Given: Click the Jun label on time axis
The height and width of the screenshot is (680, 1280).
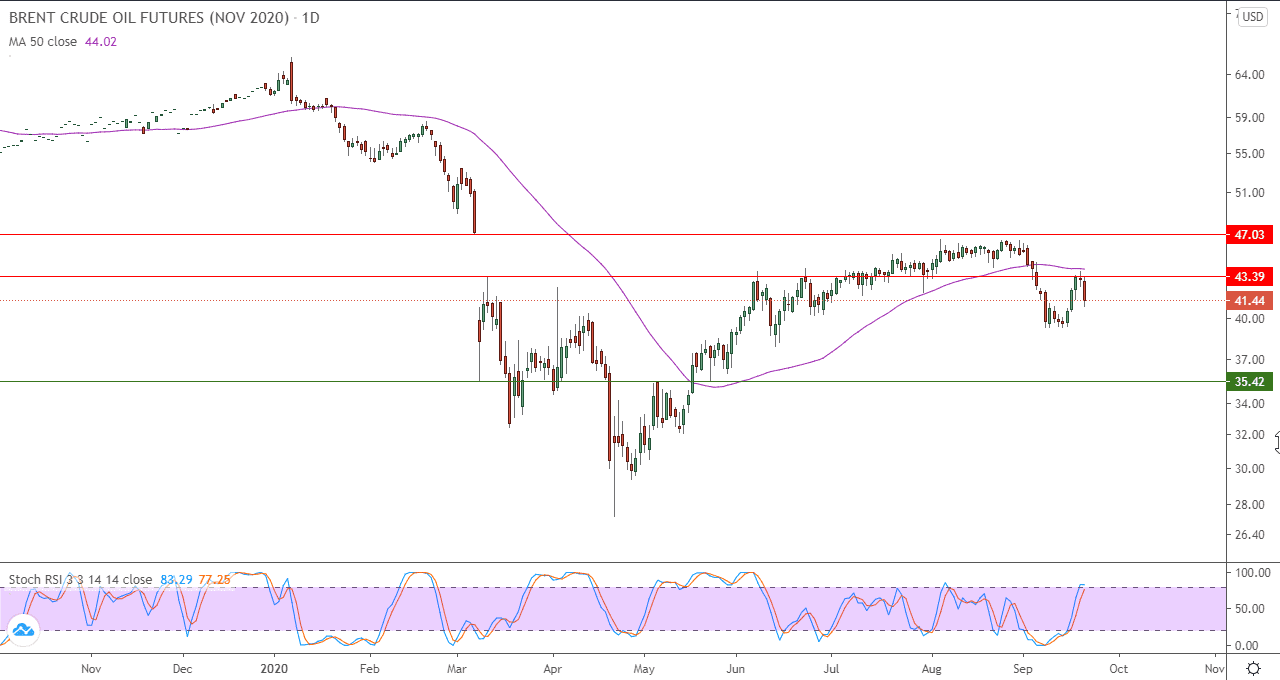Looking at the screenshot, I should click(736, 667).
